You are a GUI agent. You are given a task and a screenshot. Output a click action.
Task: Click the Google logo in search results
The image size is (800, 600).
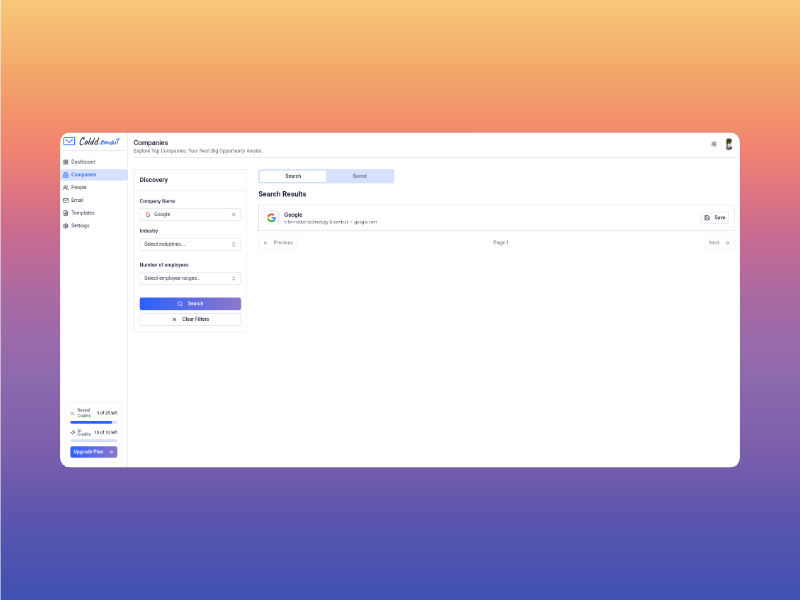click(272, 217)
